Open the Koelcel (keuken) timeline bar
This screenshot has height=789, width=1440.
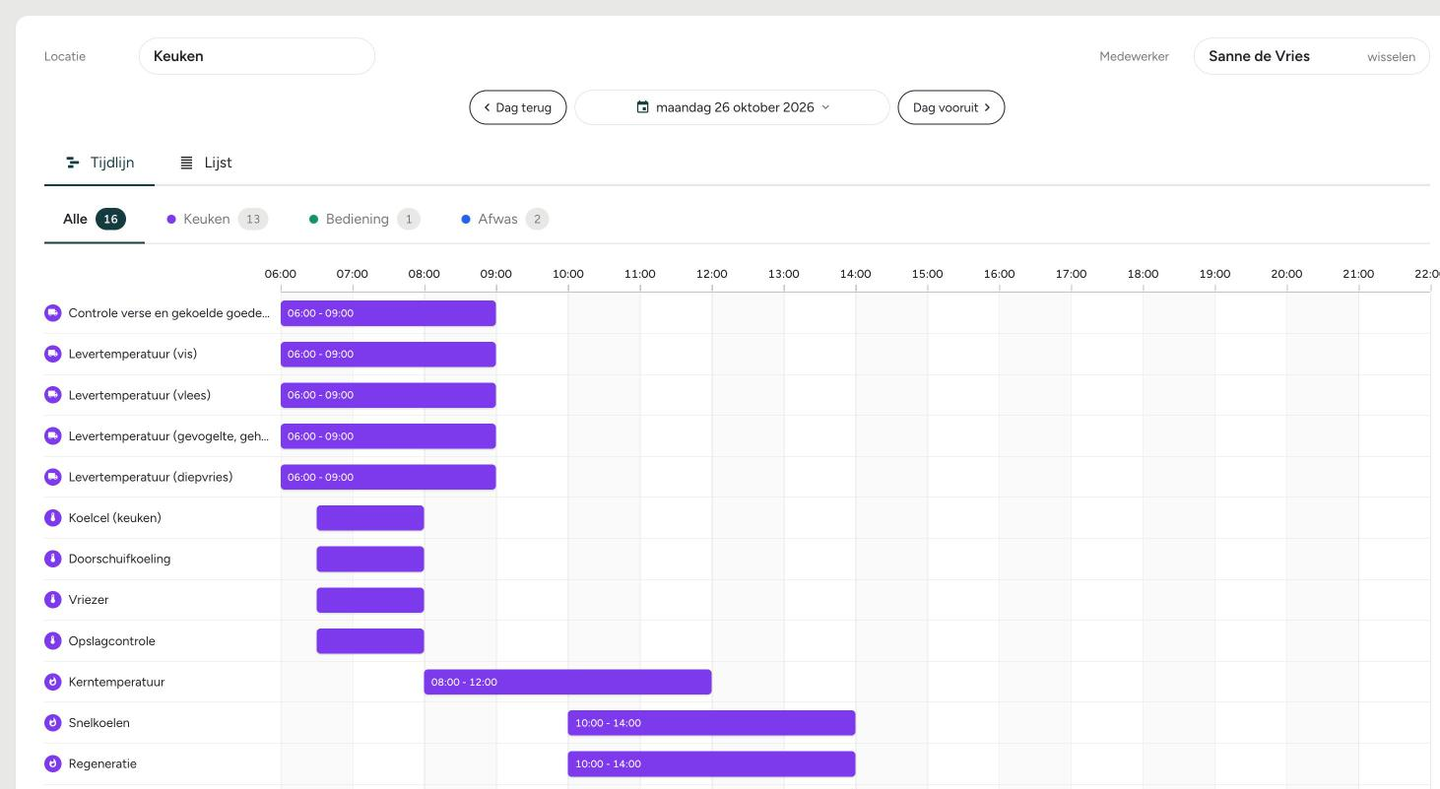370,518
